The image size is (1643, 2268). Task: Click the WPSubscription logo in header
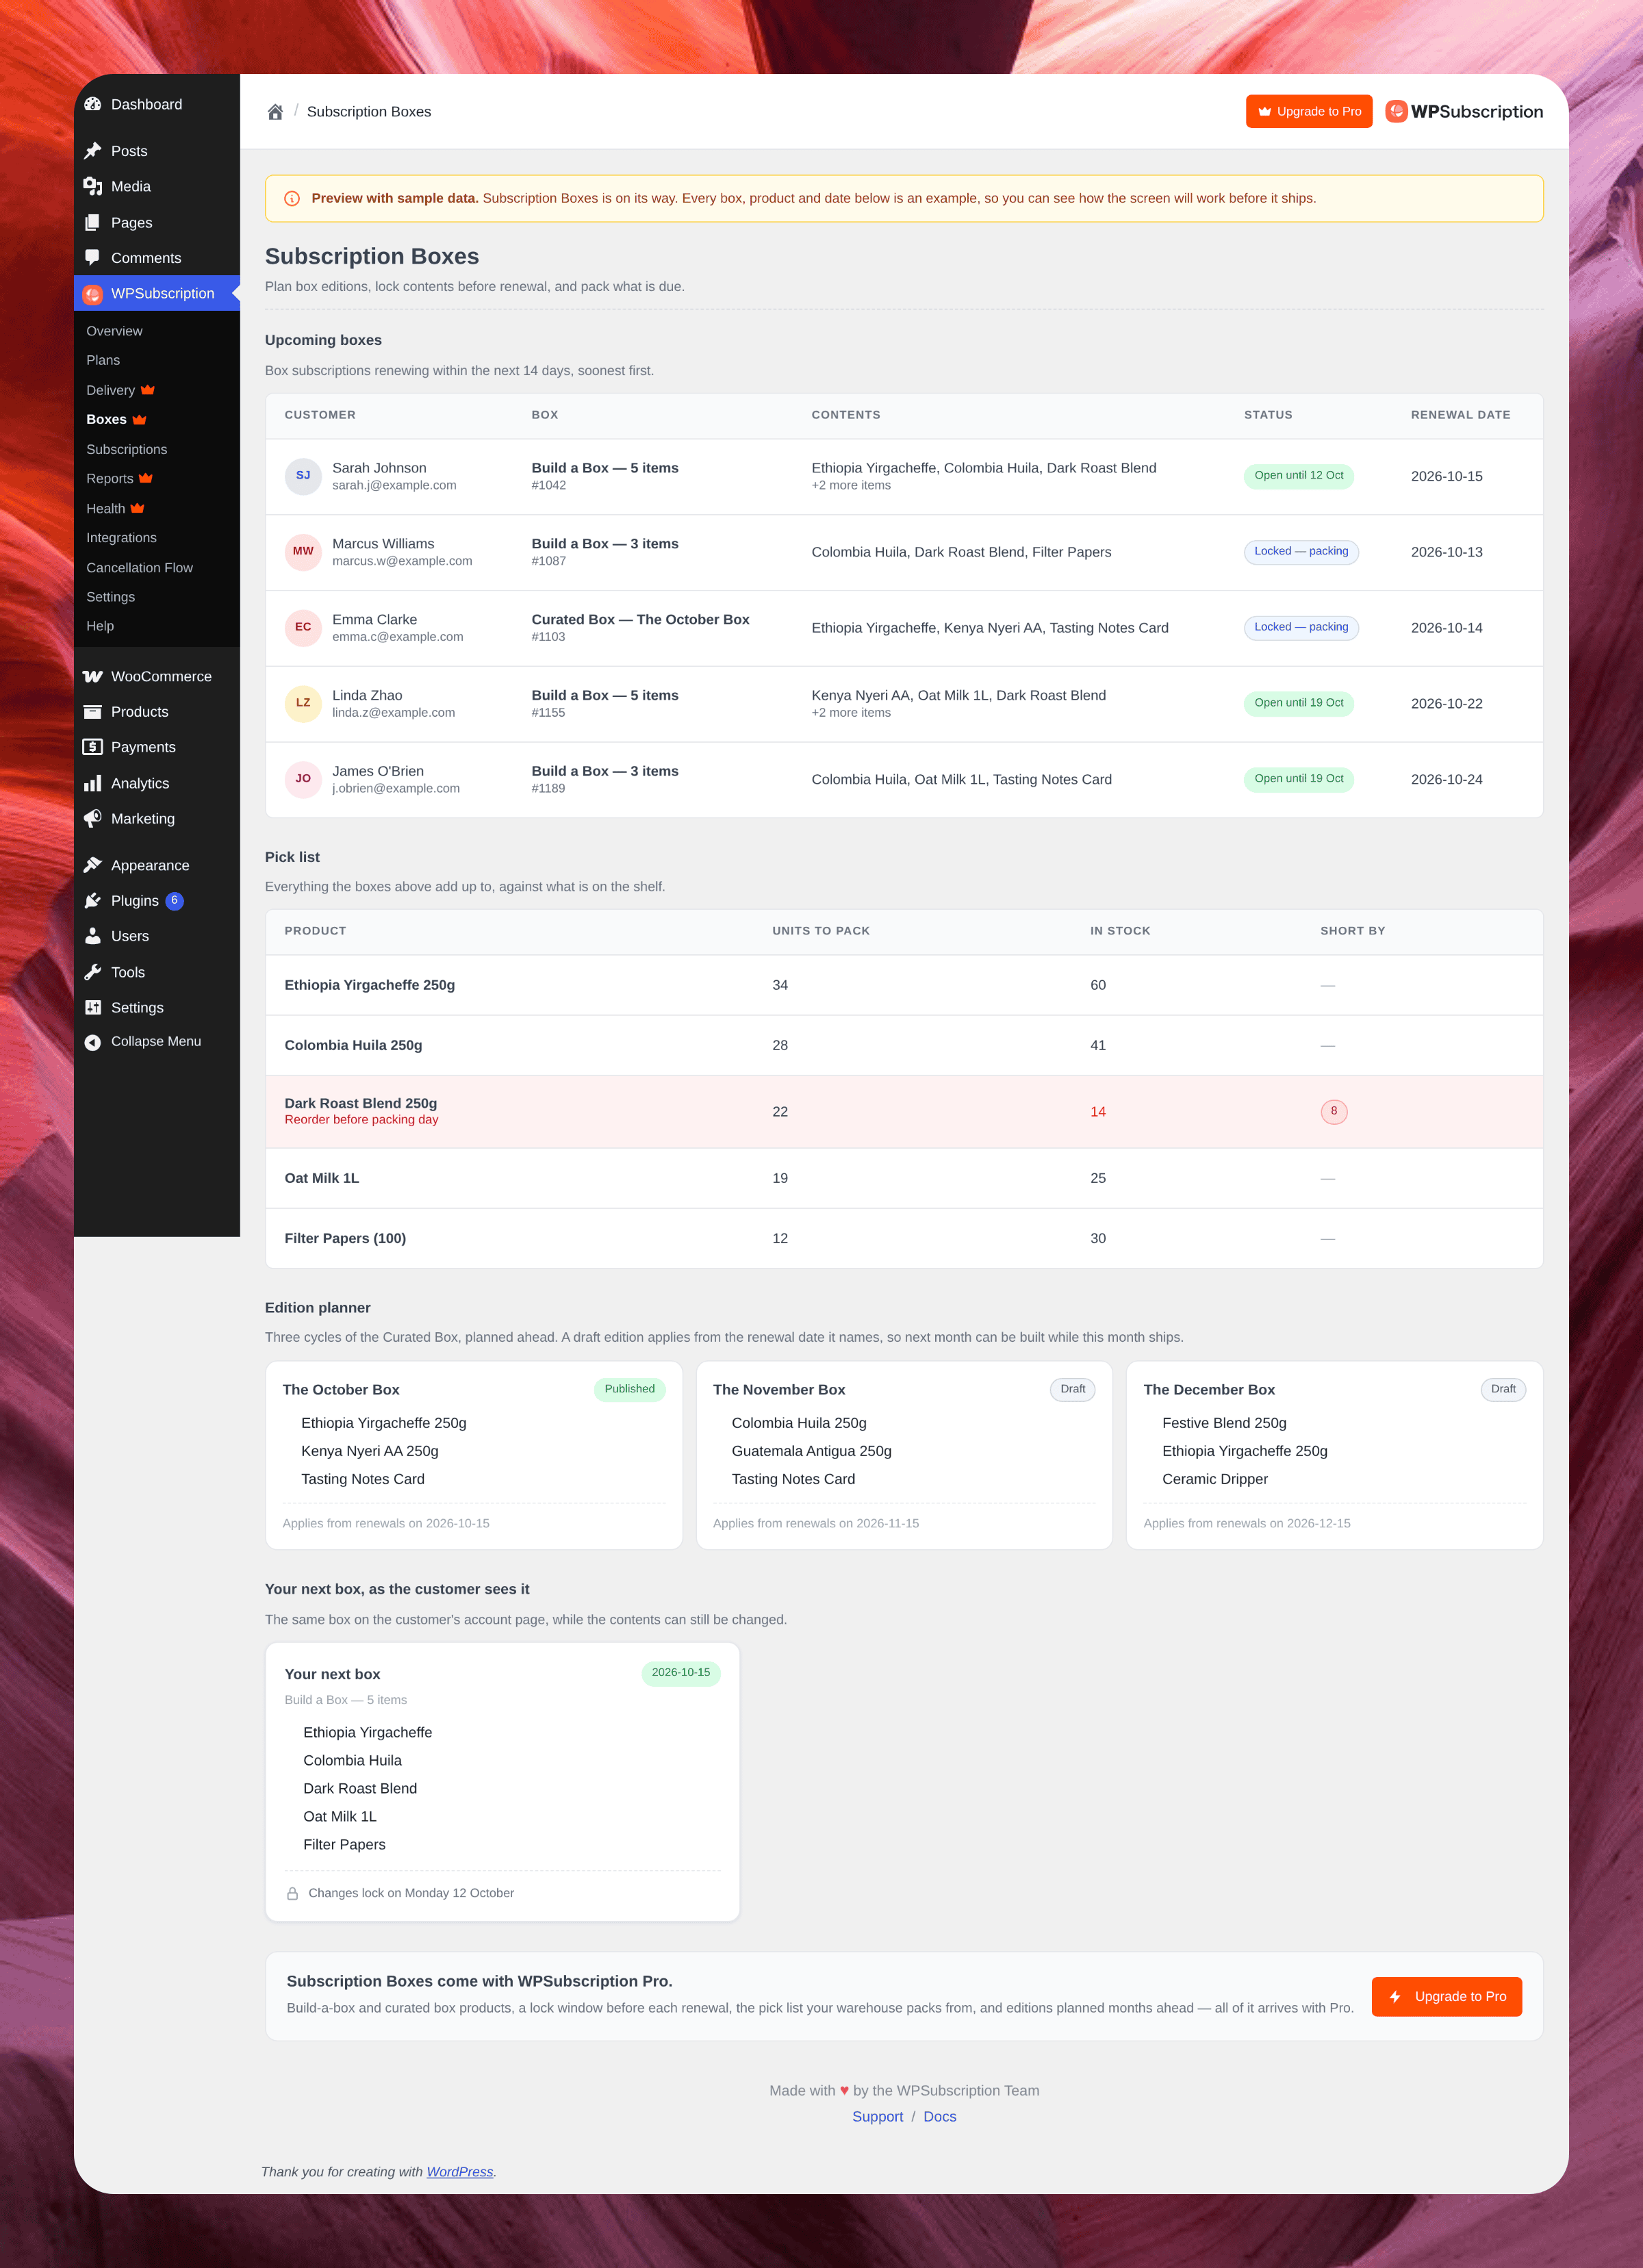1464,111
